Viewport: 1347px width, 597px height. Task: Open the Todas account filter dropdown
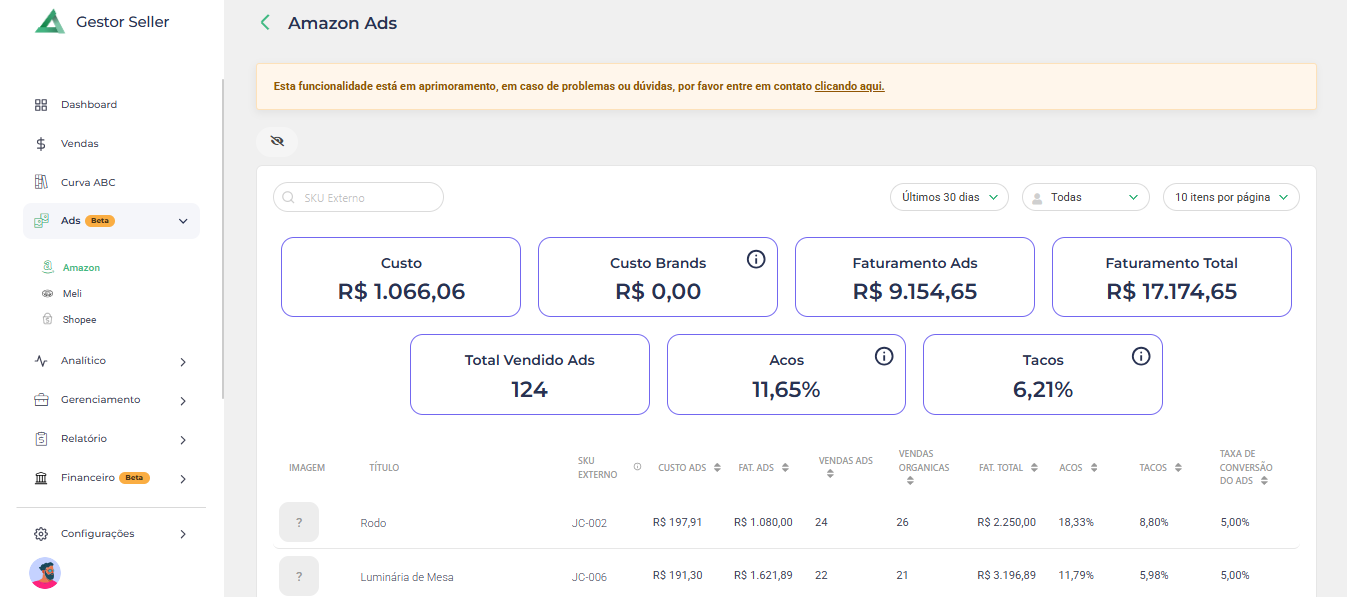click(1085, 198)
